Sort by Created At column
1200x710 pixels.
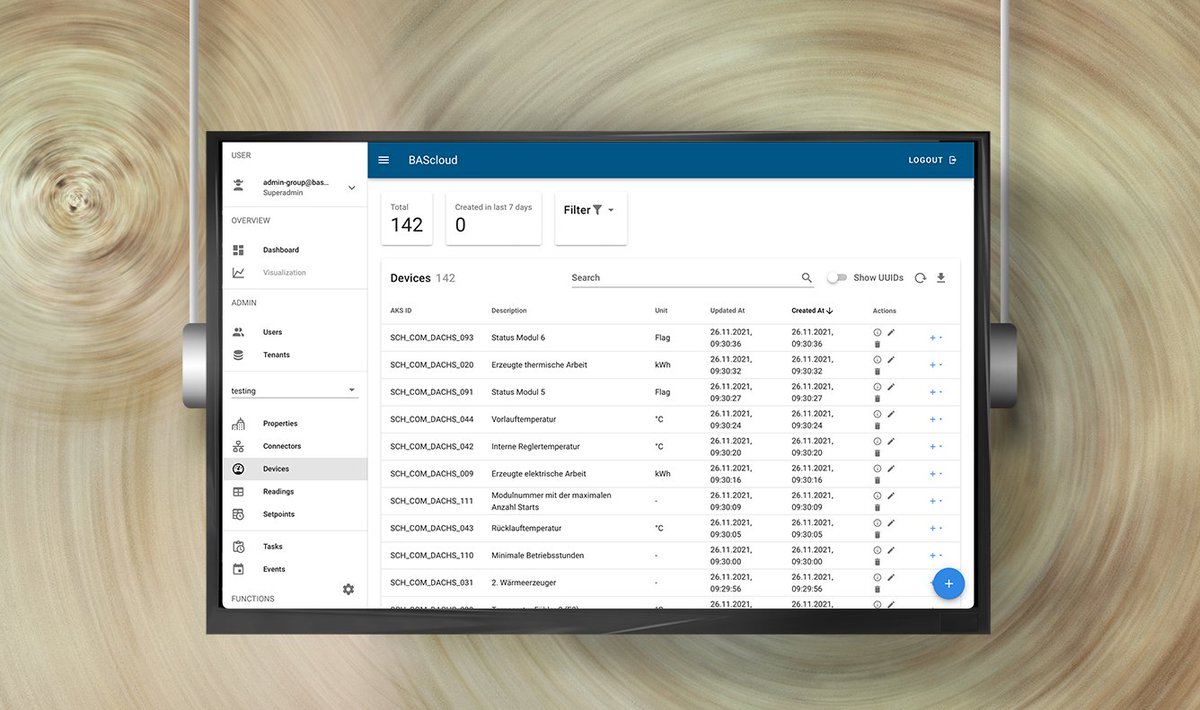(x=812, y=311)
